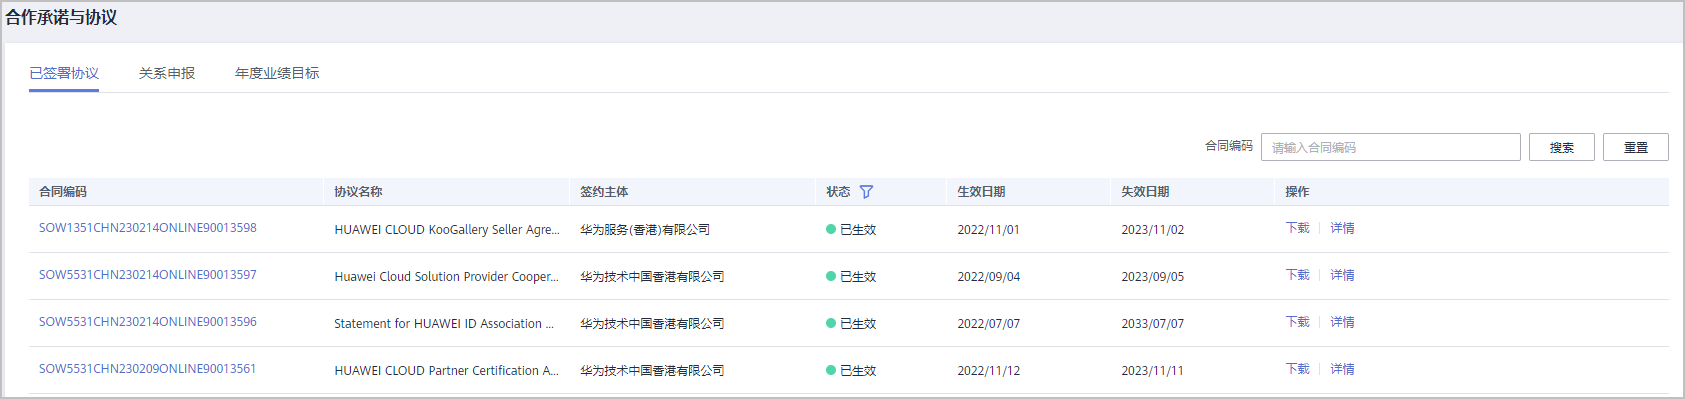View 详情 for HUAWEI ID Association statement

click(1342, 322)
